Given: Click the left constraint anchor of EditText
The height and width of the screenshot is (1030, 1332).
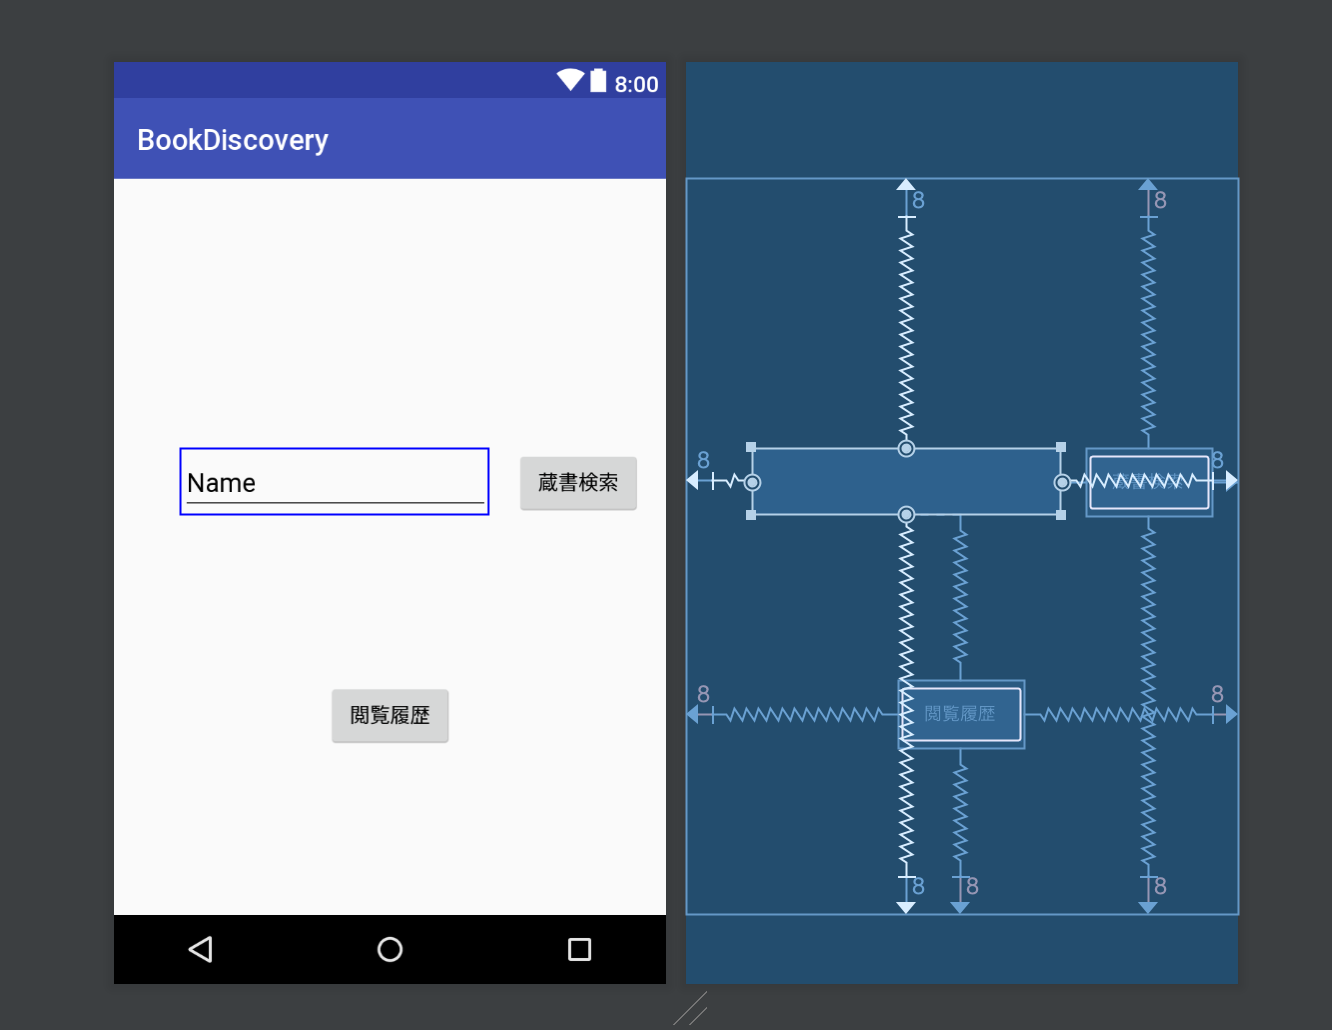Looking at the screenshot, I should [x=752, y=482].
